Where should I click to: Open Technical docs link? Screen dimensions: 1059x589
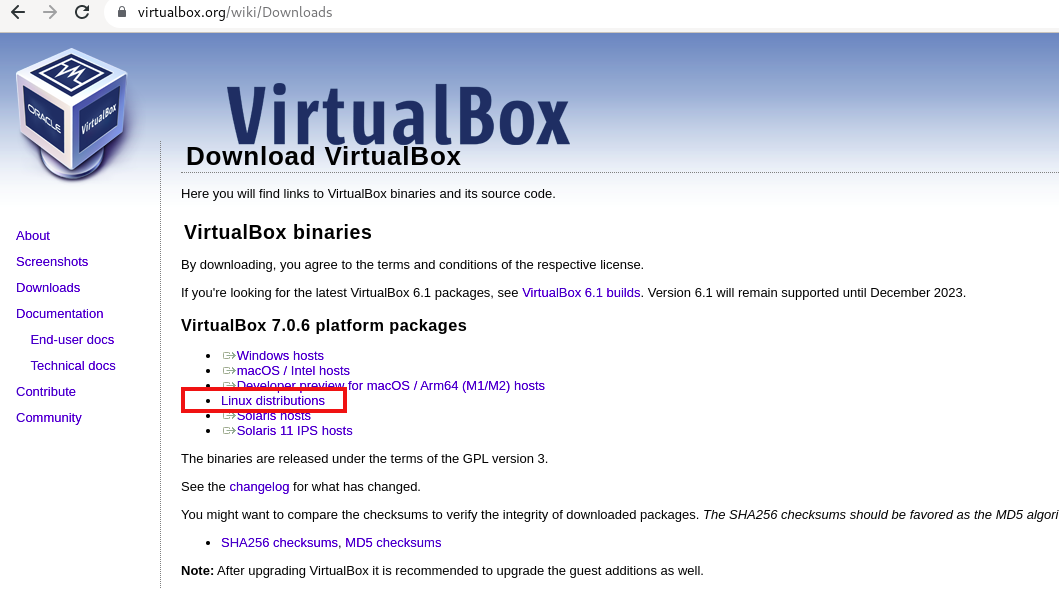pyautogui.click(x=73, y=365)
